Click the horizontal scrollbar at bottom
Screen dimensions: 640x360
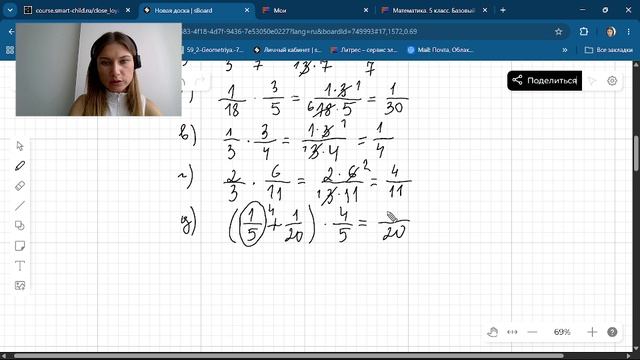point(289,356)
